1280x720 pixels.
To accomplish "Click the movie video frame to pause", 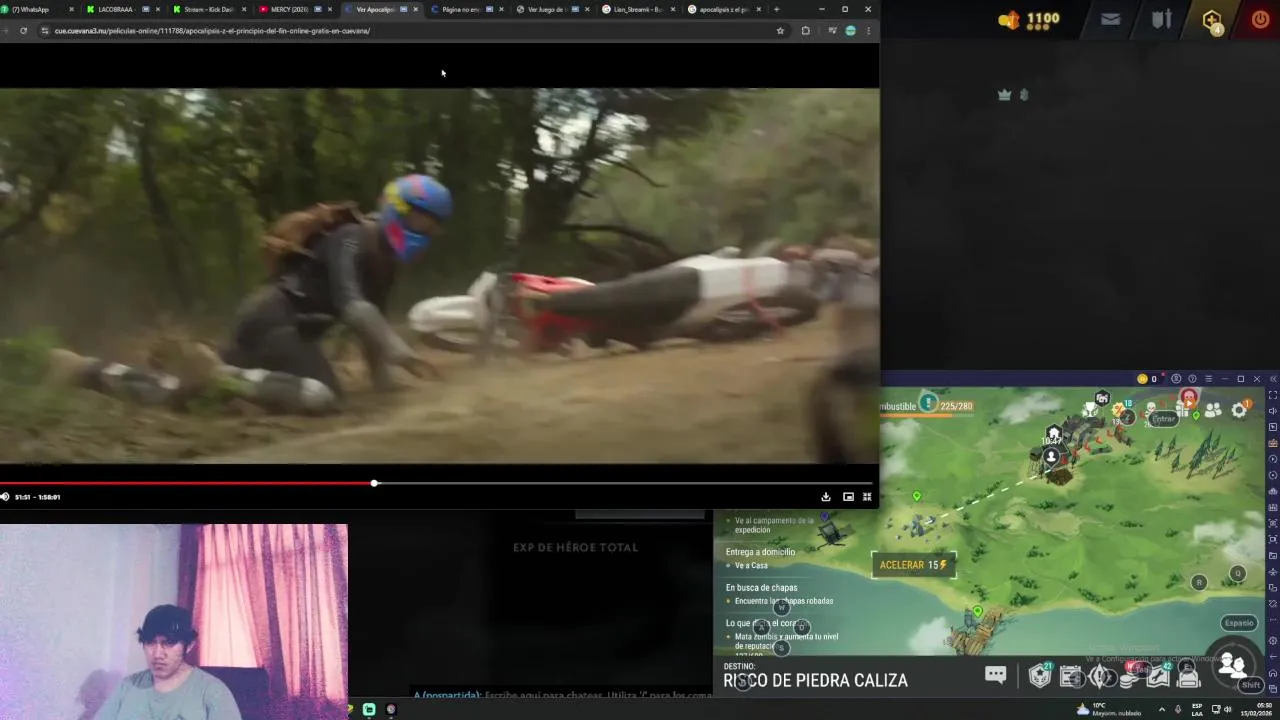I will pos(440,275).
